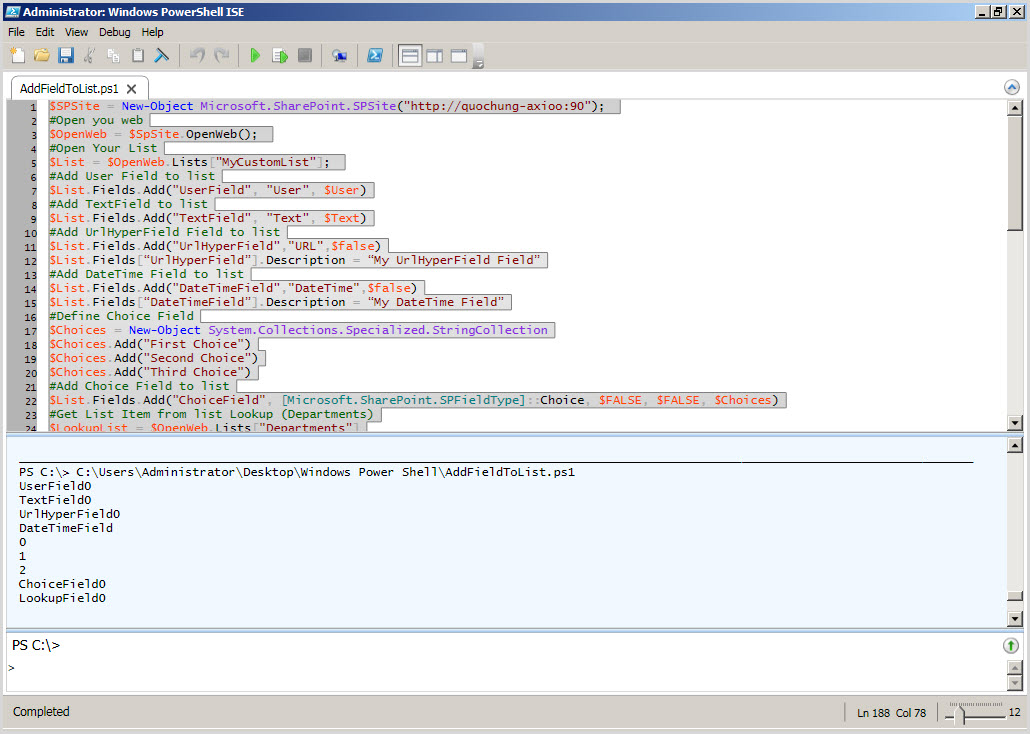The width and height of the screenshot is (1030, 734).
Task: Open an existing script file
Action: (x=40, y=55)
